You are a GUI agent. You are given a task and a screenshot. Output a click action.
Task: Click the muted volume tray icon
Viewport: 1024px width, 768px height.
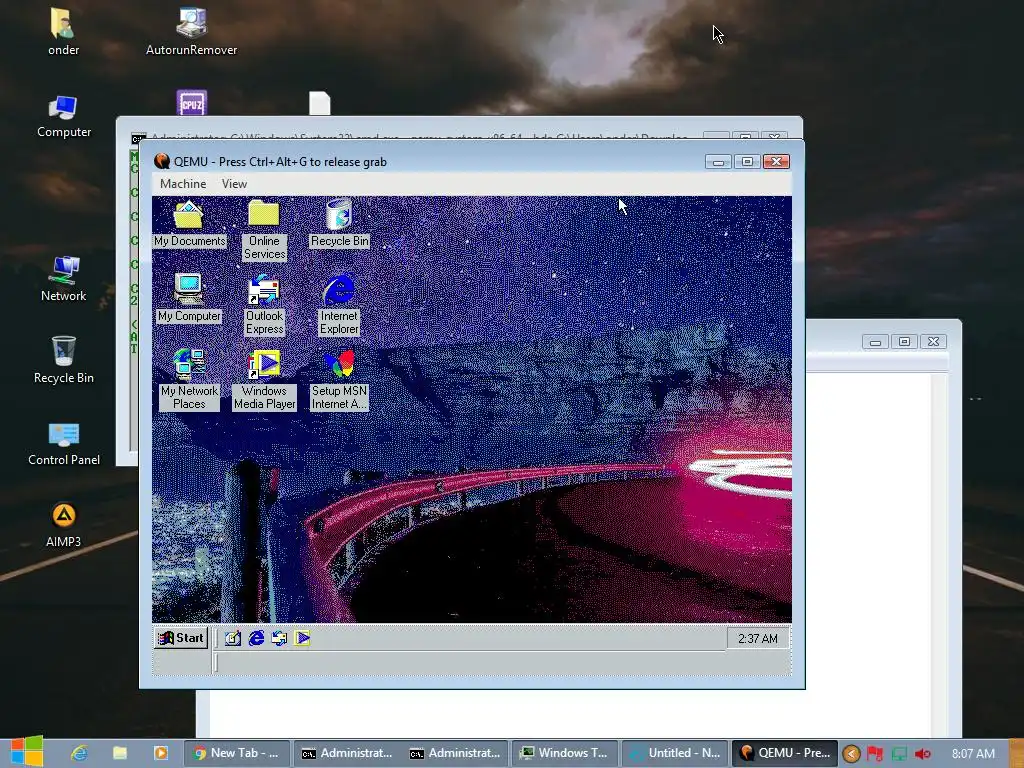click(923, 754)
